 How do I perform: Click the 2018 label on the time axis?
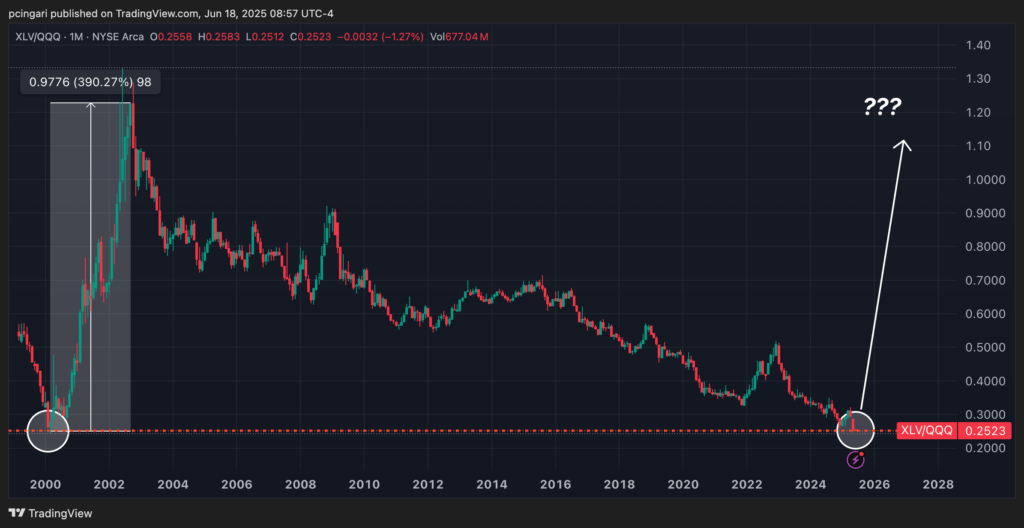(x=619, y=486)
